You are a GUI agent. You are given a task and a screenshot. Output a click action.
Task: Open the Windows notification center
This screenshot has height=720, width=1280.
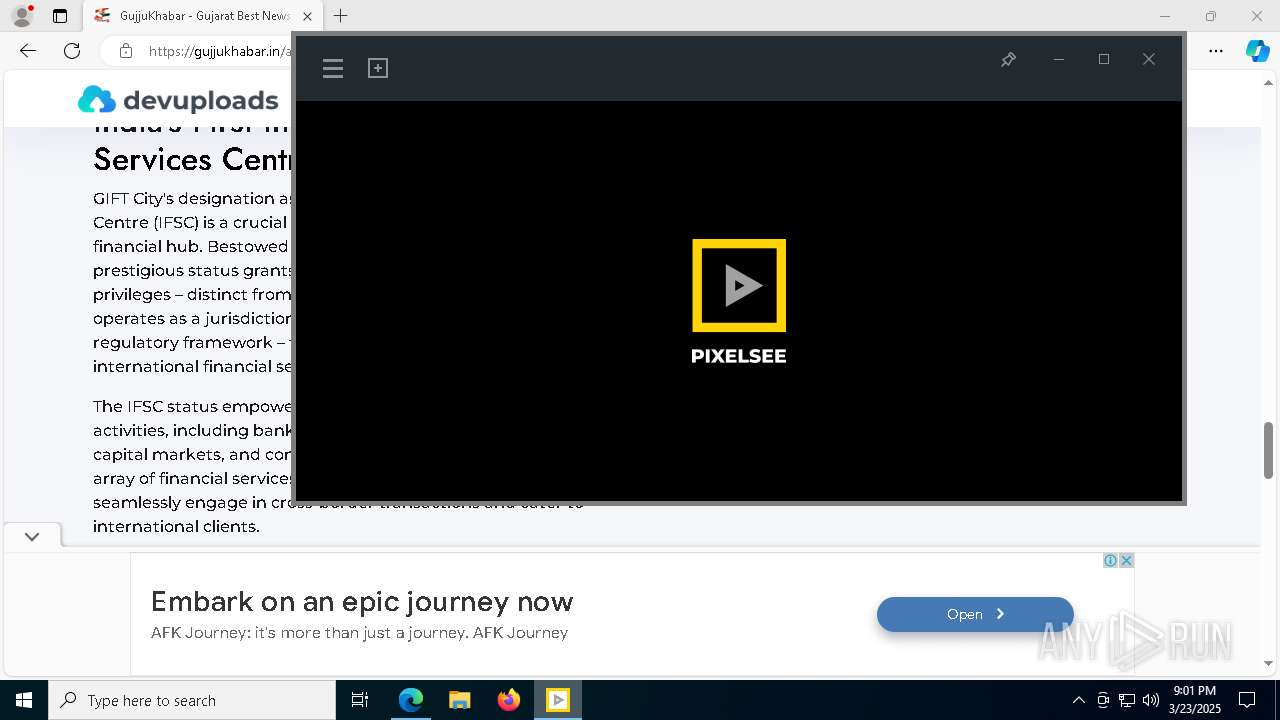coord(1247,700)
